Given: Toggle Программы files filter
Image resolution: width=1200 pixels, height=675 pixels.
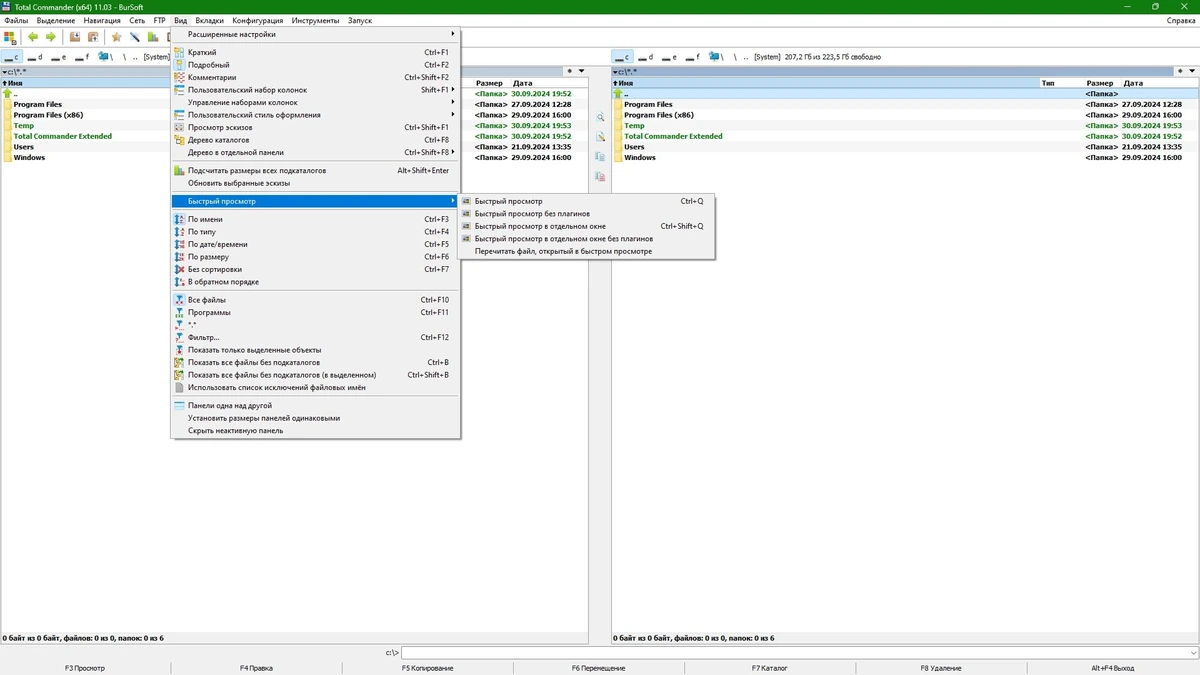Looking at the screenshot, I should click(315, 312).
